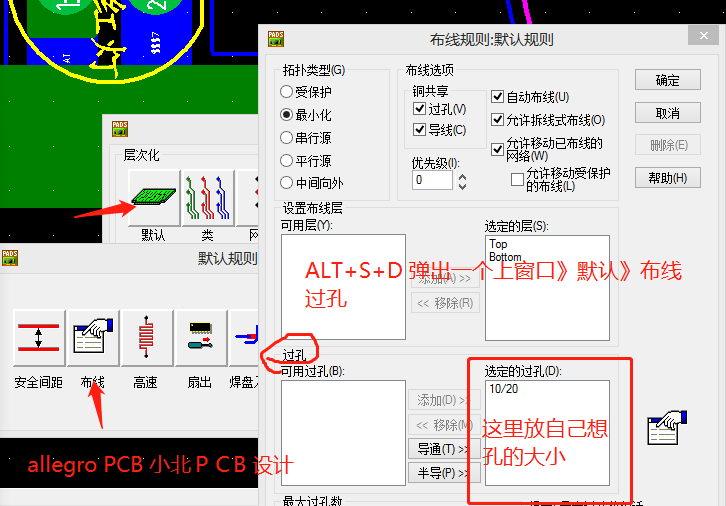Increase priority value with up arrow
The height and width of the screenshot is (506, 726).
[x=462, y=176]
